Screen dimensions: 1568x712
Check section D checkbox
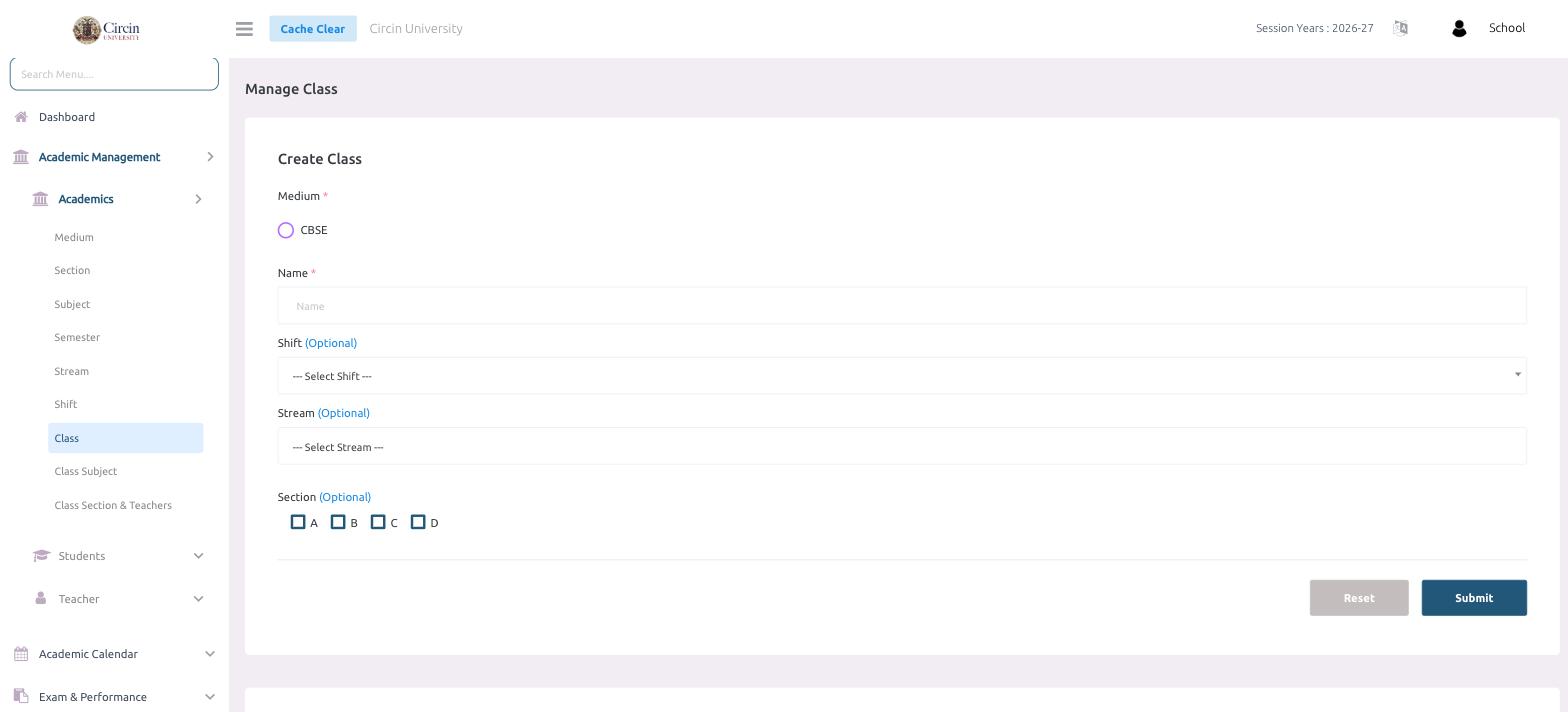pyautogui.click(x=418, y=522)
